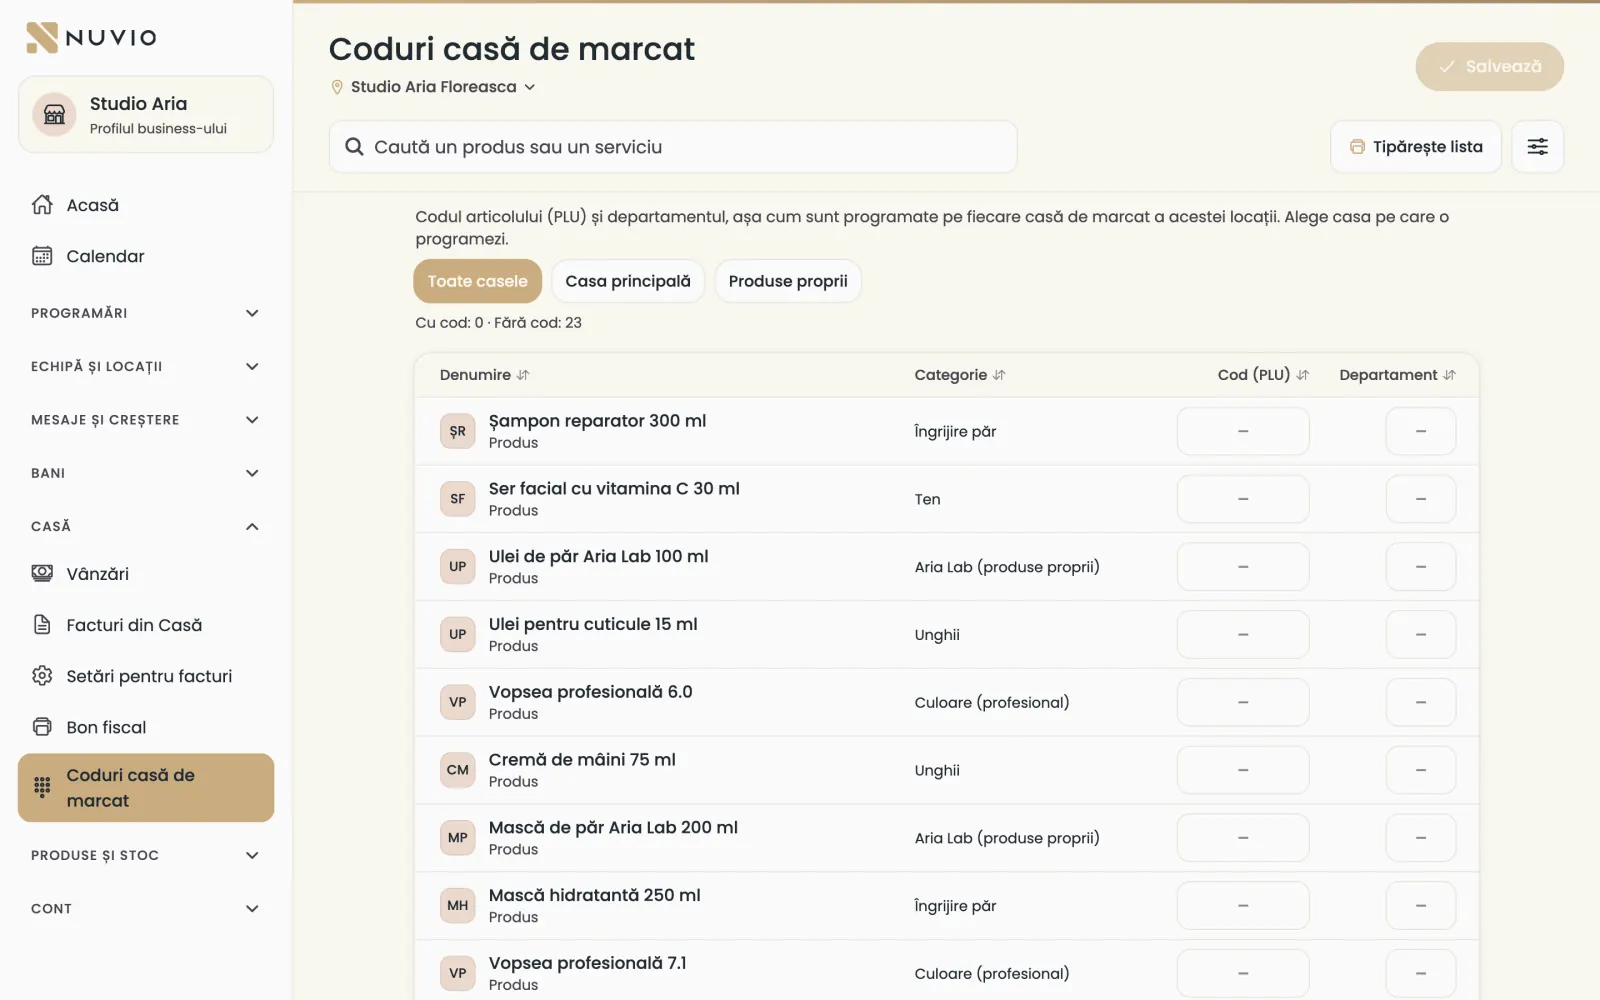1600x1000 pixels.
Task: Click the Salvează button
Action: (1489, 66)
